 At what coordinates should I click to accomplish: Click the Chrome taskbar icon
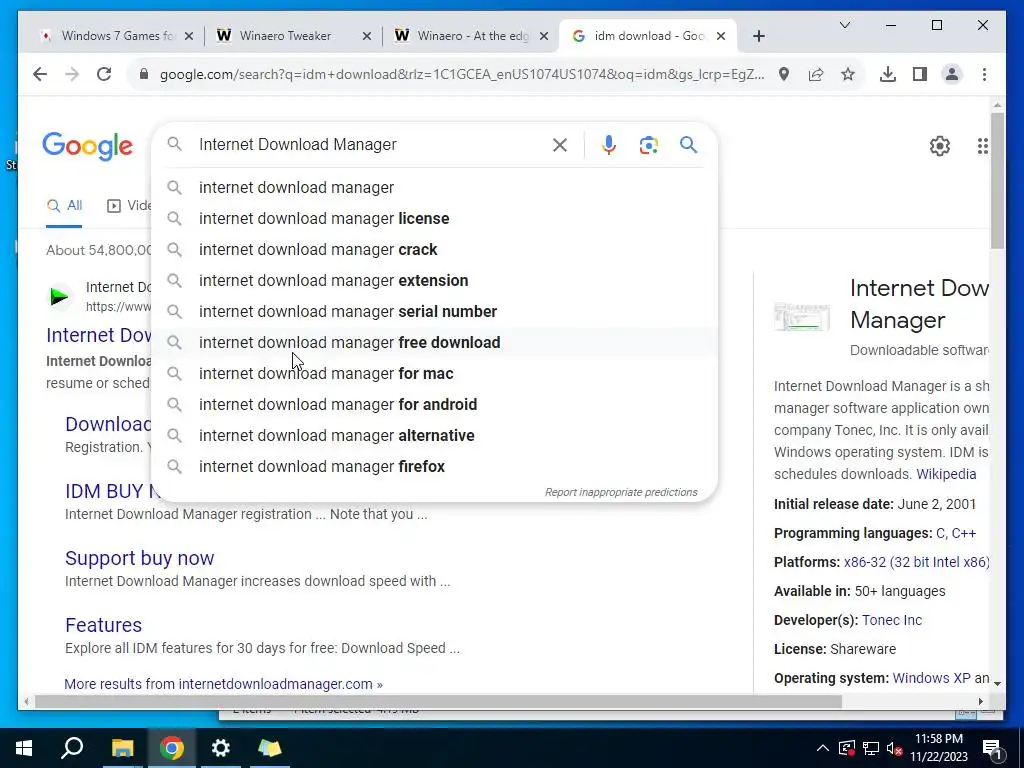coord(171,748)
